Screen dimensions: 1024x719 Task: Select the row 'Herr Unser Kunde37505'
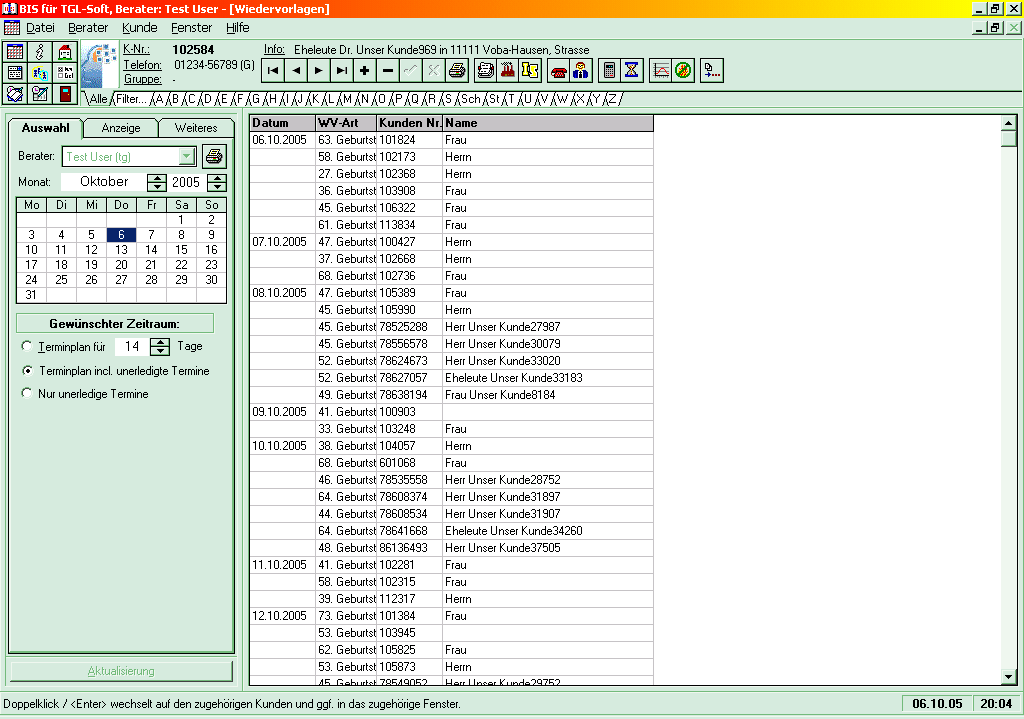coord(452,548)
